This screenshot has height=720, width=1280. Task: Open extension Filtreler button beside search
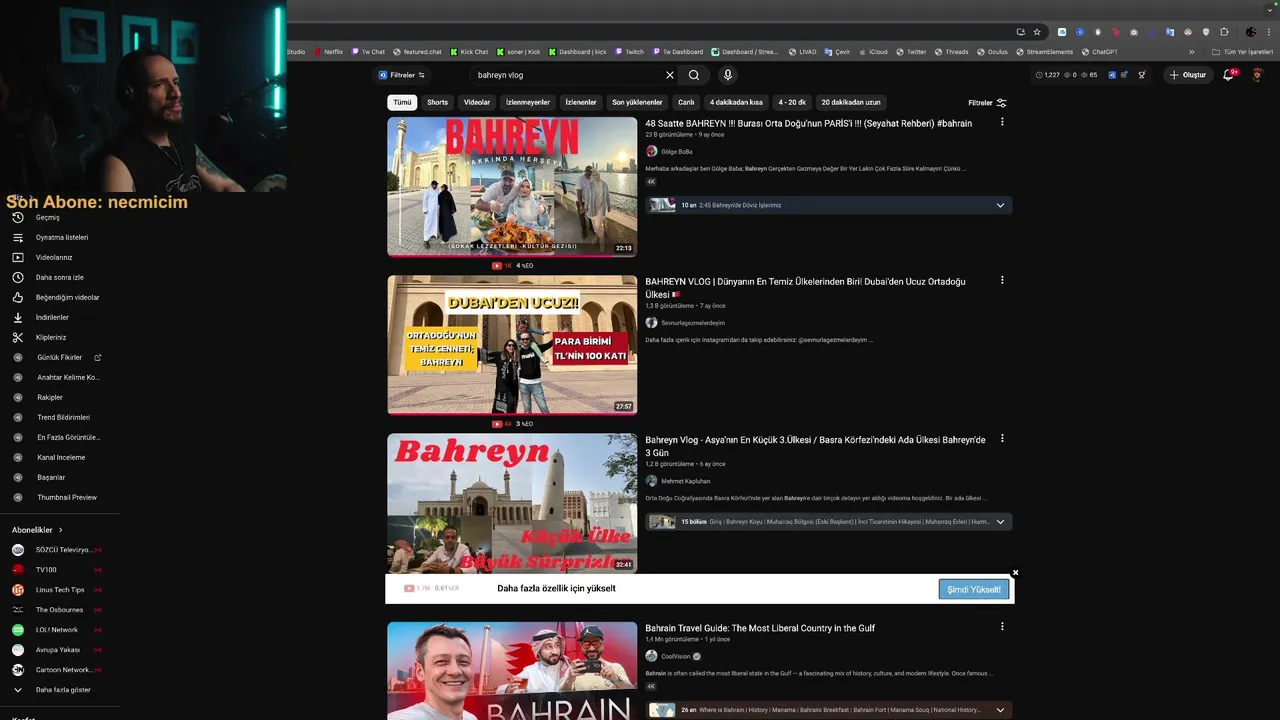[x=402, y=75]
